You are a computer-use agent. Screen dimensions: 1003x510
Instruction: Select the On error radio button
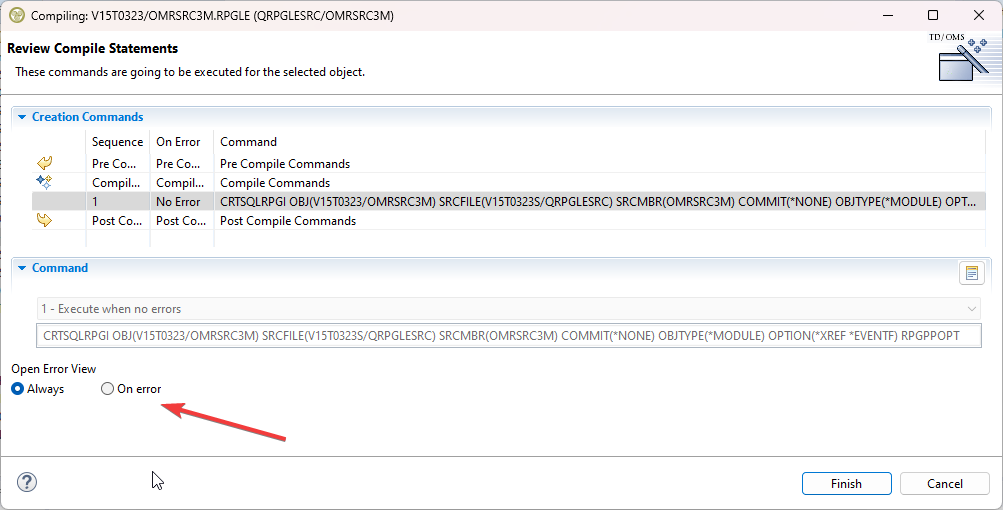pos(108,389)
